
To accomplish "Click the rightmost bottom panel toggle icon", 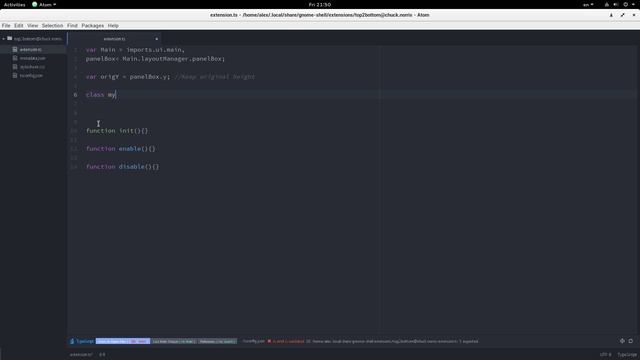I will point(631,341).
